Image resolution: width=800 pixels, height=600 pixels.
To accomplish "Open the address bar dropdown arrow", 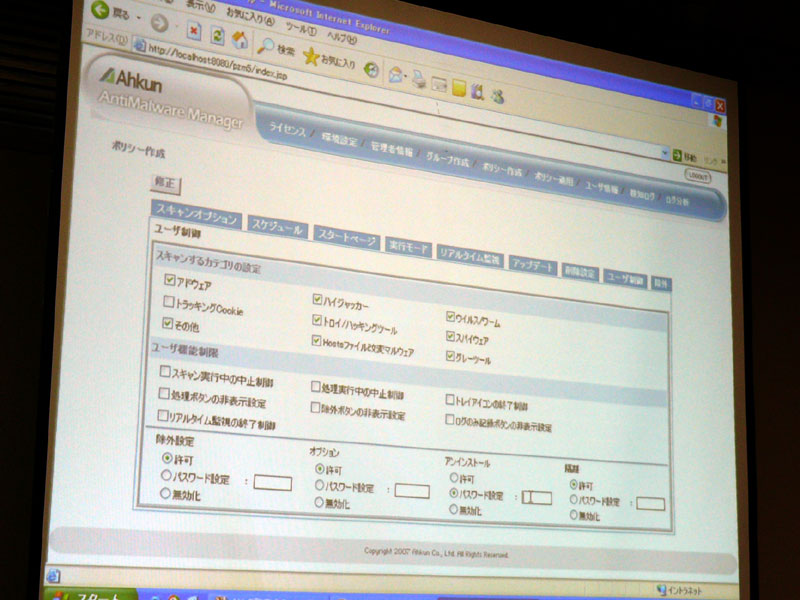I will [x=664, y=153].
